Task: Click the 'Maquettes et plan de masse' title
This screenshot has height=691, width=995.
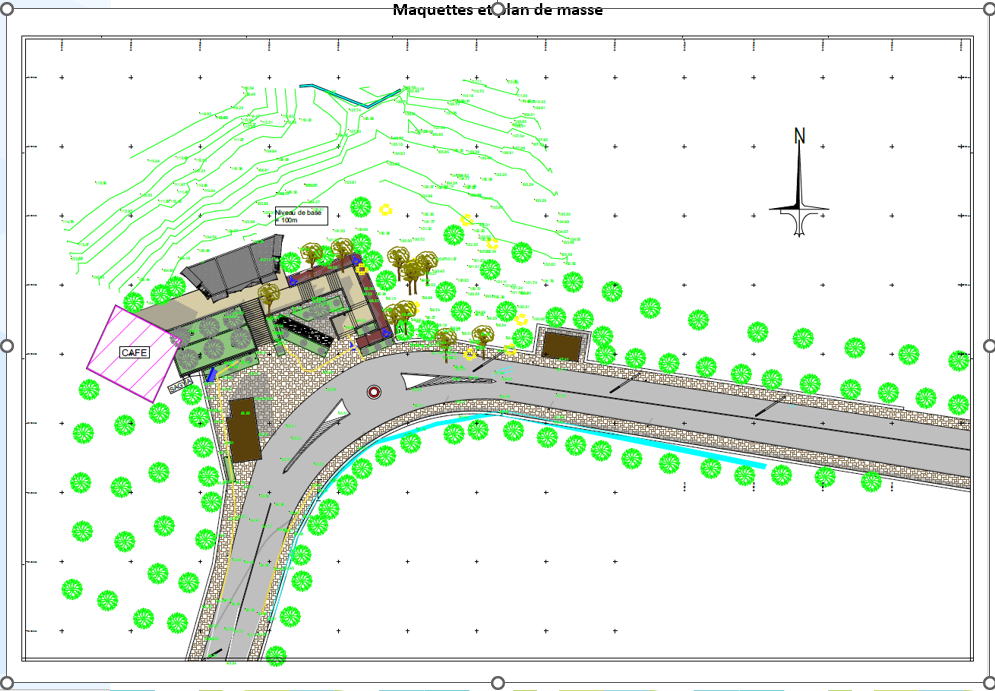Action: (x=498, y=10)
